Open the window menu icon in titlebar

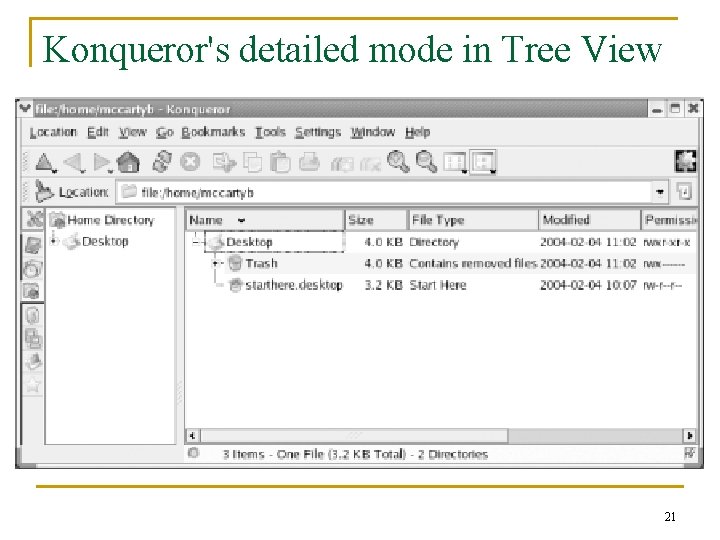pos(25,108)
